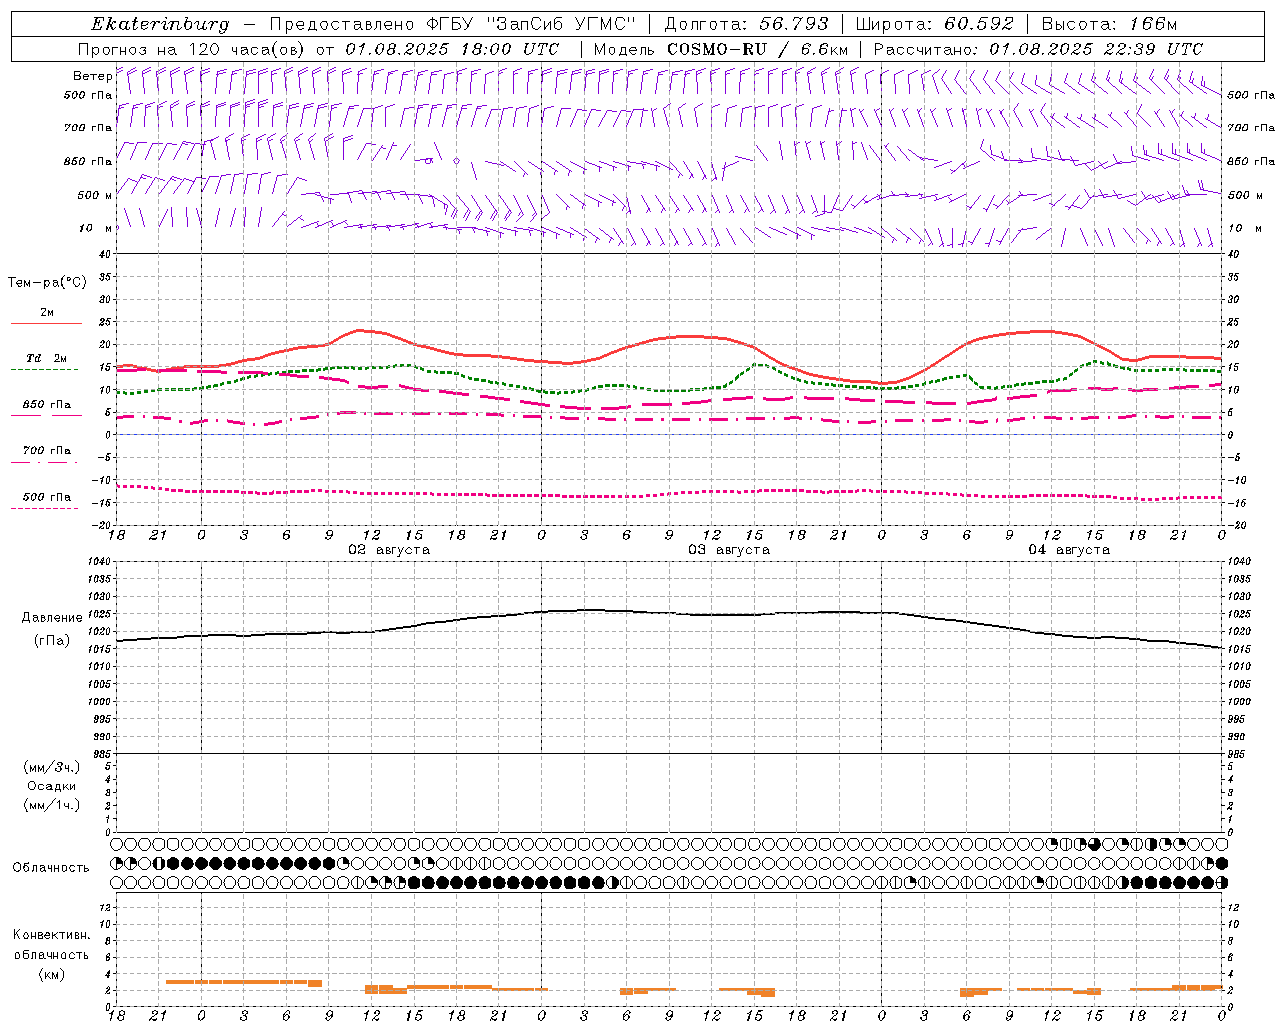The width and height of the screenshot is (1280, 1024).
Task: Select the '(гПа)' pressure unit label
Action: pos(52,641)
